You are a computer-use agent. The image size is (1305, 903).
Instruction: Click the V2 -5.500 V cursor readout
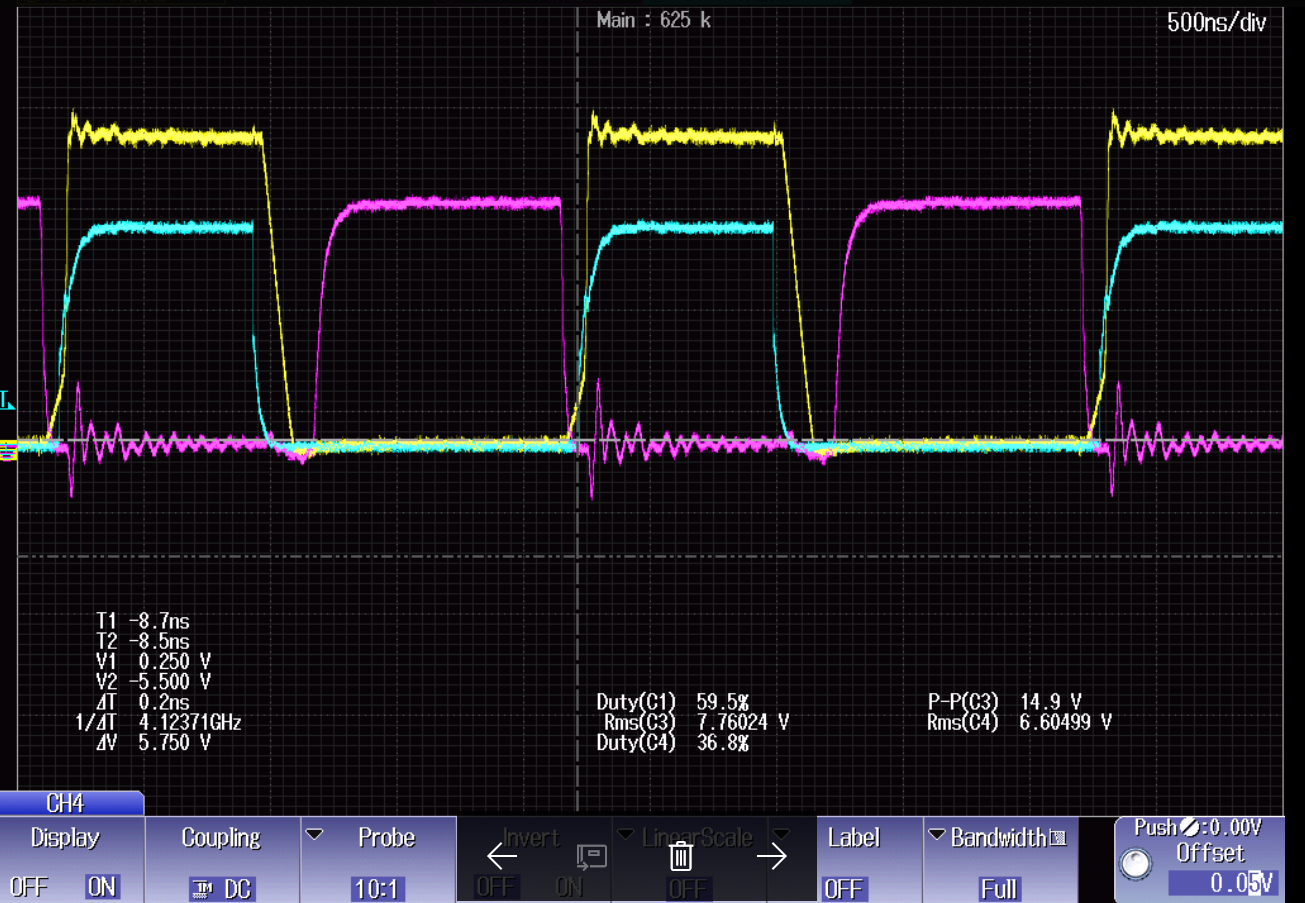click(x=154, y=681)
